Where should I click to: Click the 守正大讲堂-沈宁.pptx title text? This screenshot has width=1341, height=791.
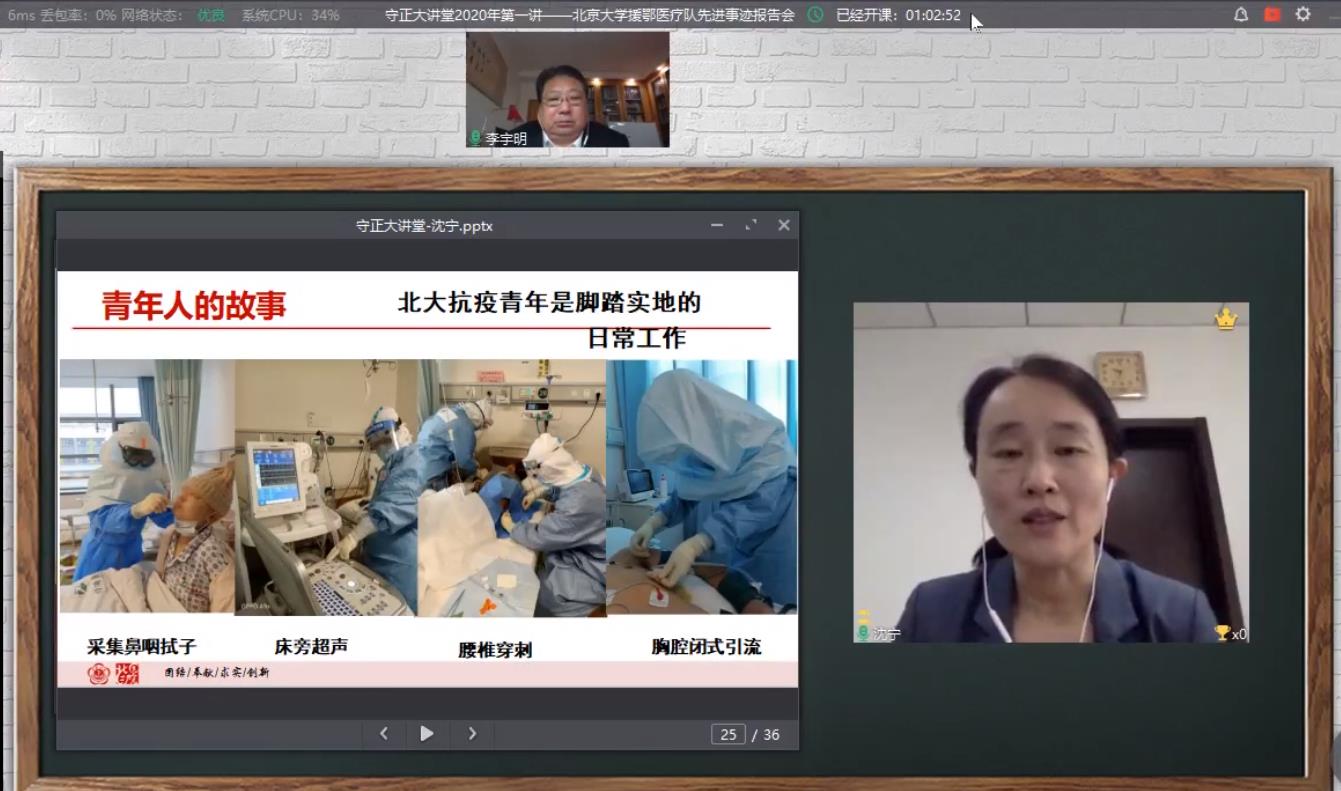(x=424, y=226)
